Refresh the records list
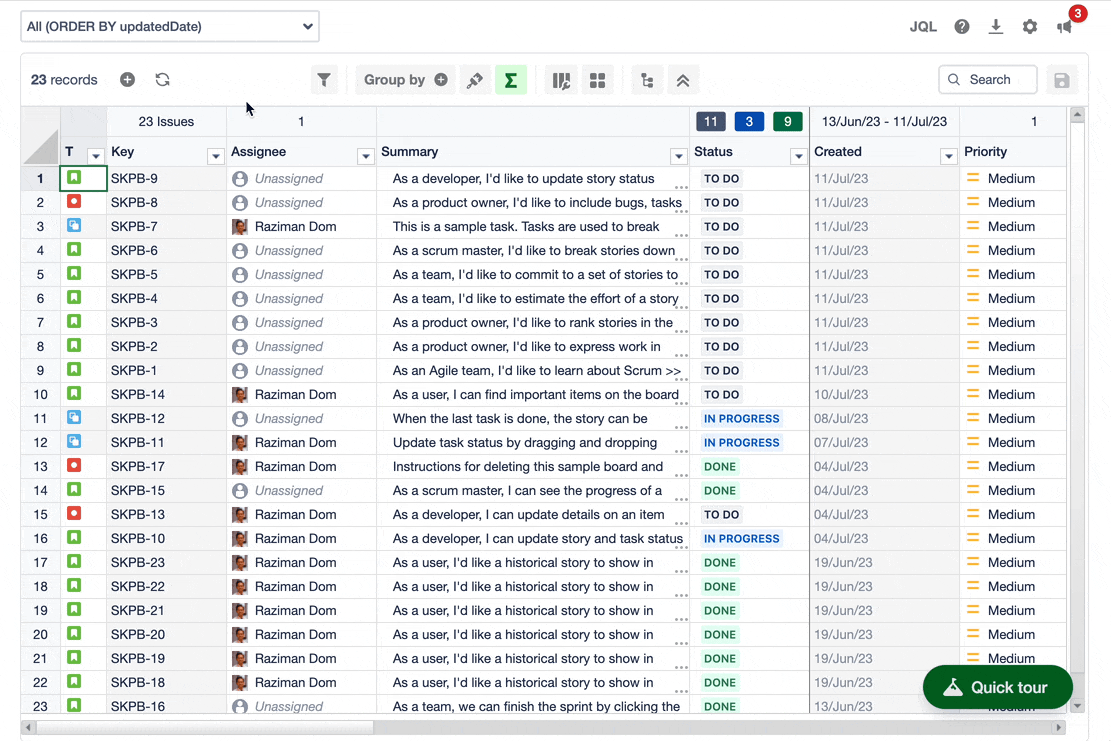The image size is (1111, 741). pyautogui.click(x=162, y=80)
